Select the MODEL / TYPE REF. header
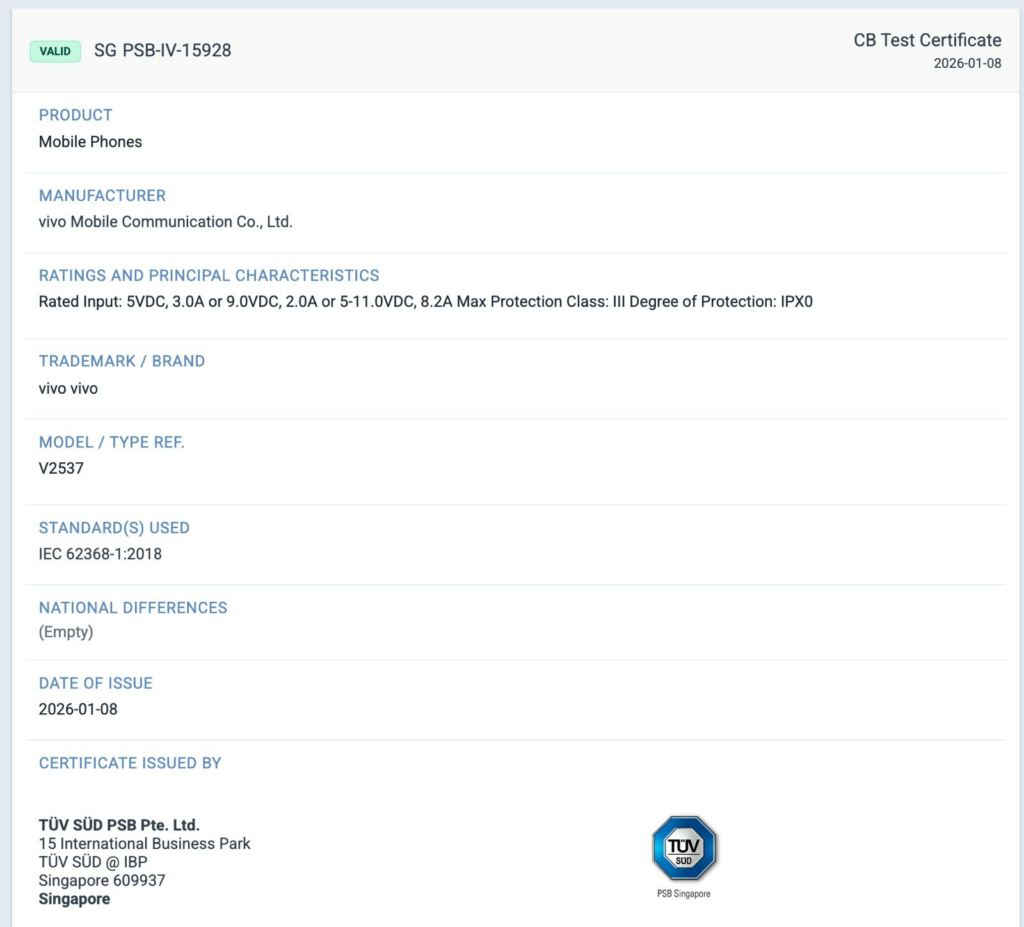 (x=111, y=441)
